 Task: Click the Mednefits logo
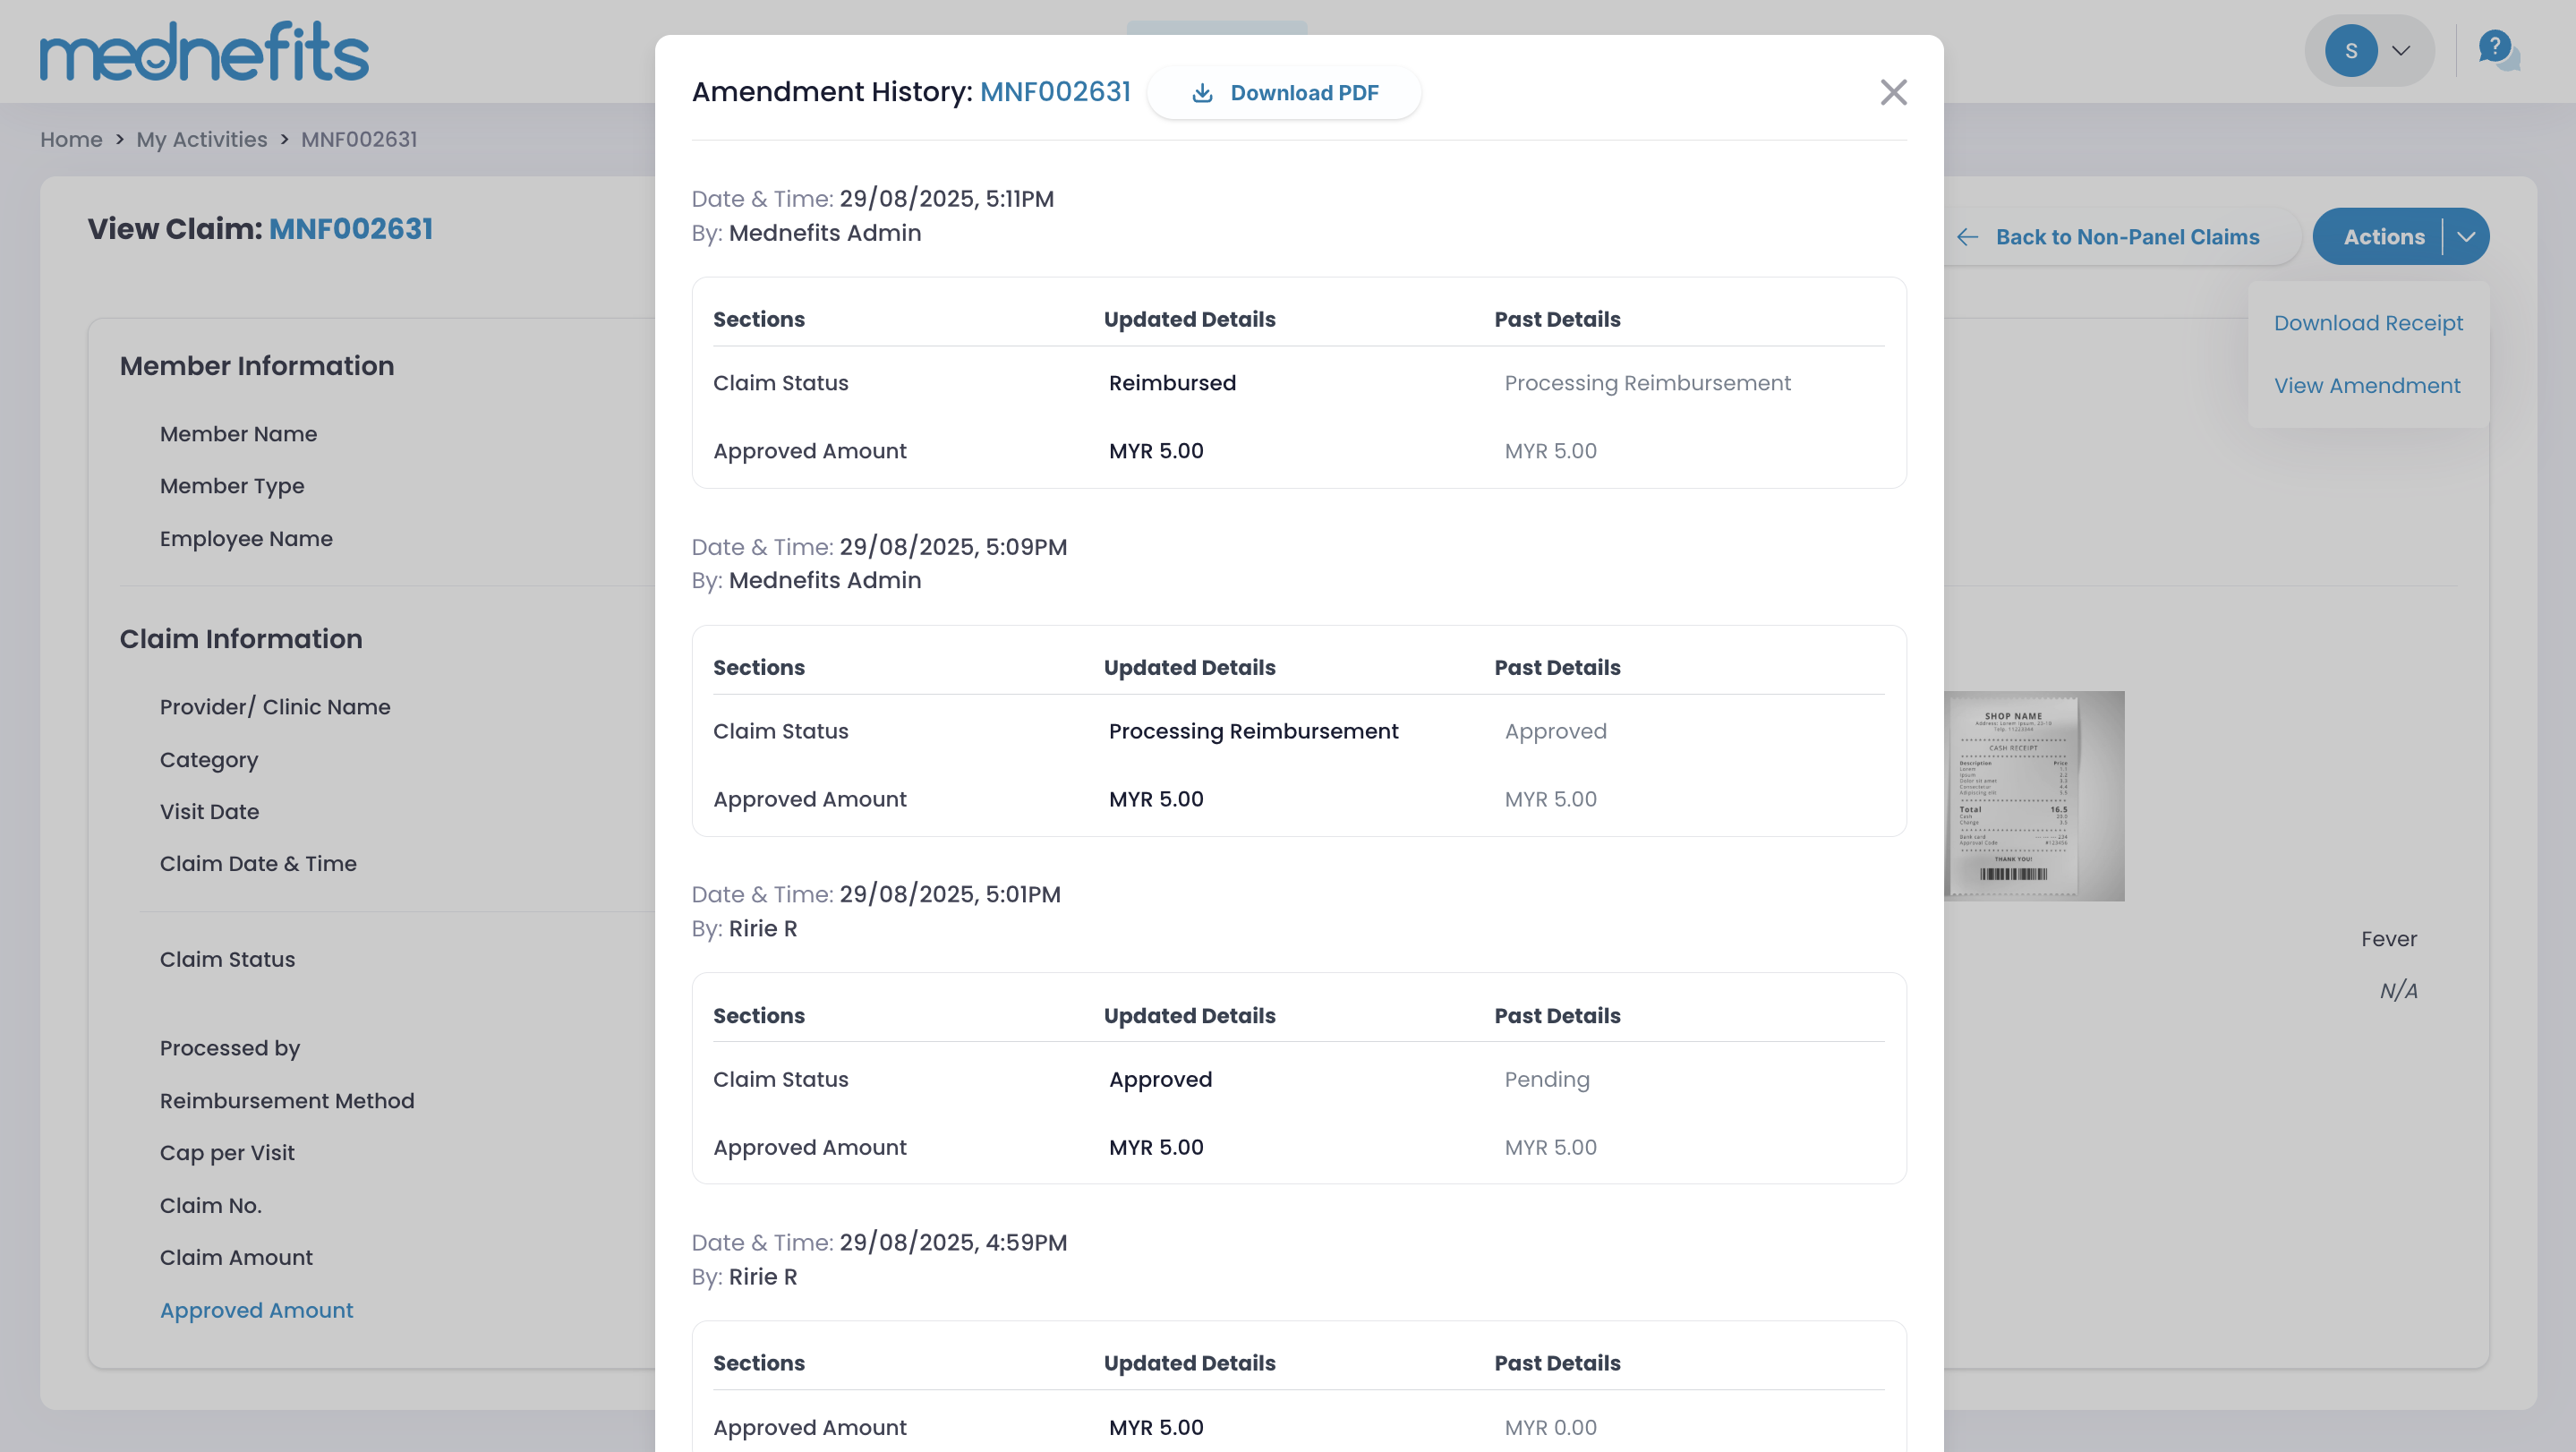[x=204, y=51]
